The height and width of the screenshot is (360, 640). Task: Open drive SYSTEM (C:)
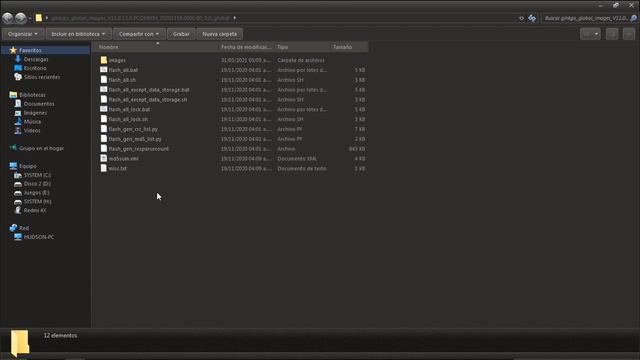[37, 175]
